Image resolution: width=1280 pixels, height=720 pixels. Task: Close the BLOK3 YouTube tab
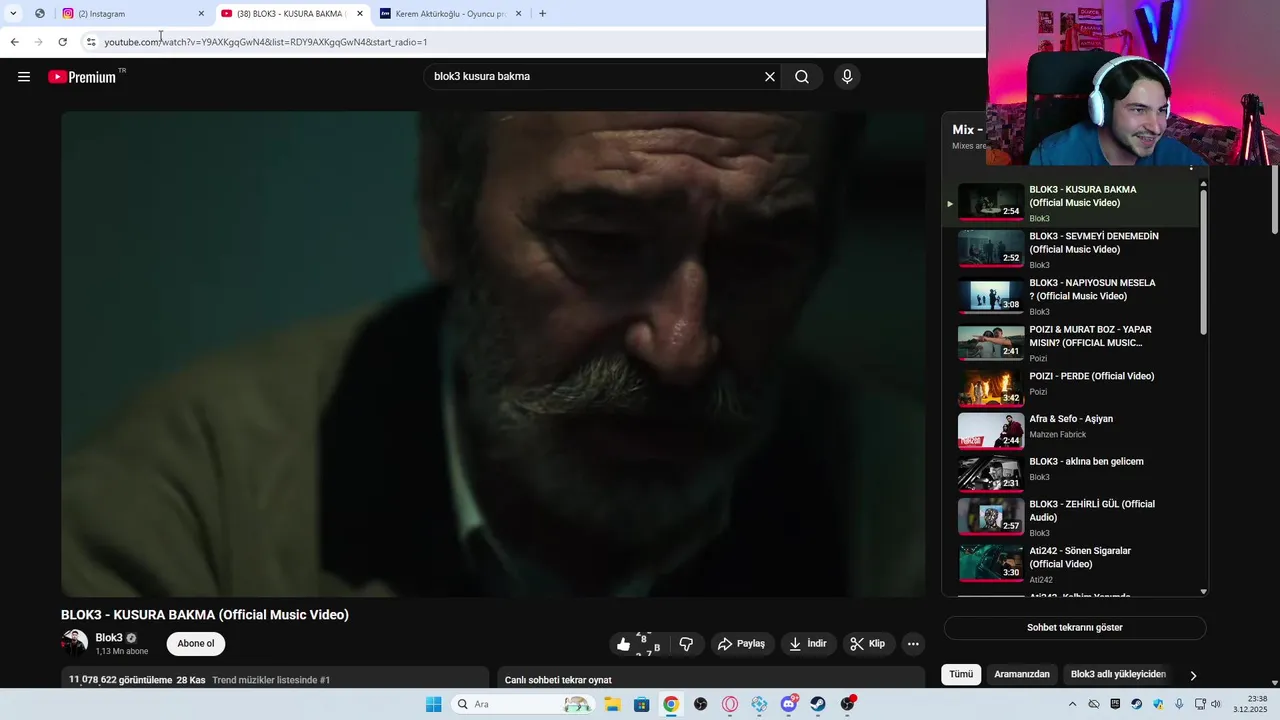click(360, 14)
